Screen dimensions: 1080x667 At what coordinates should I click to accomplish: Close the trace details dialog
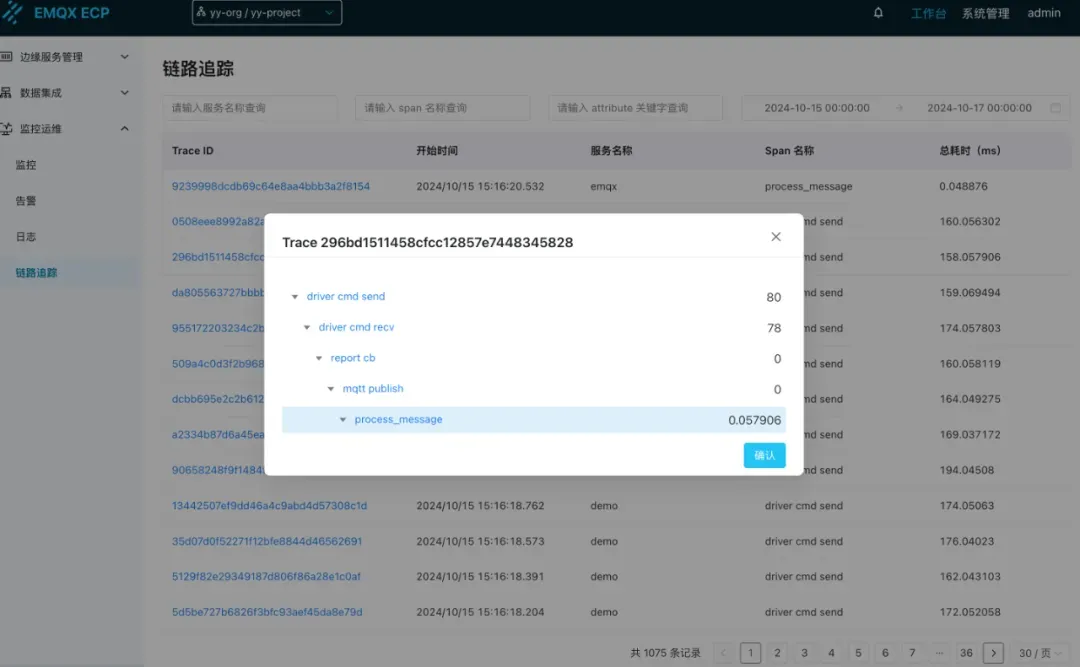tap(776, 237)
